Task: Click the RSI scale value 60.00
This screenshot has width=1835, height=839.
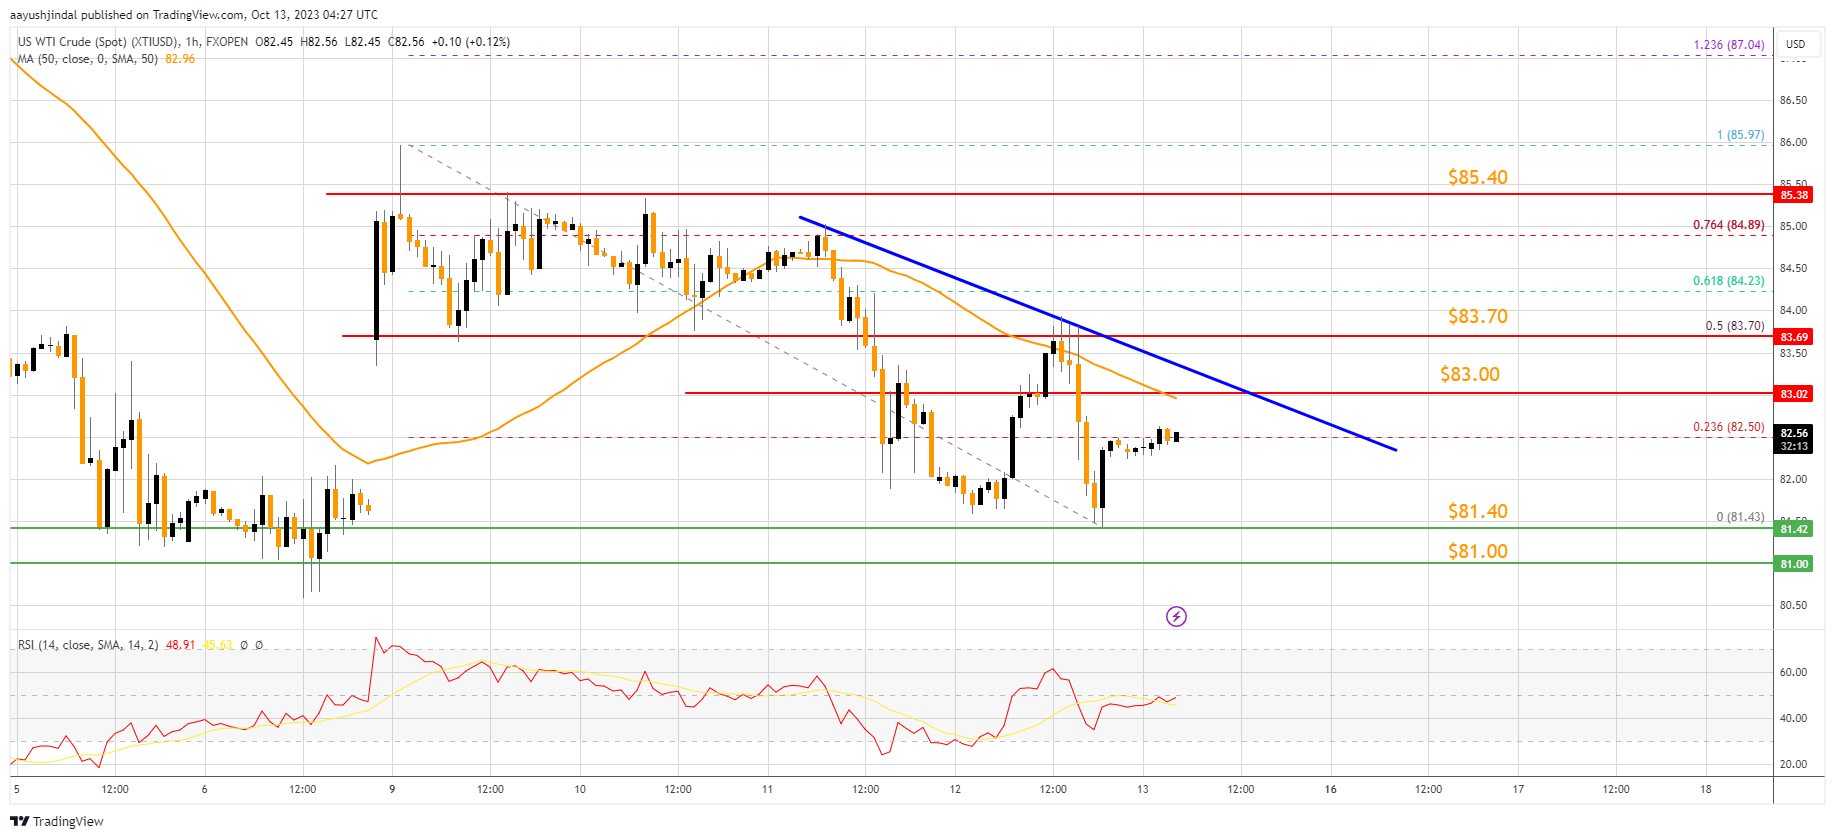Action: click(x=1793, y=672)
